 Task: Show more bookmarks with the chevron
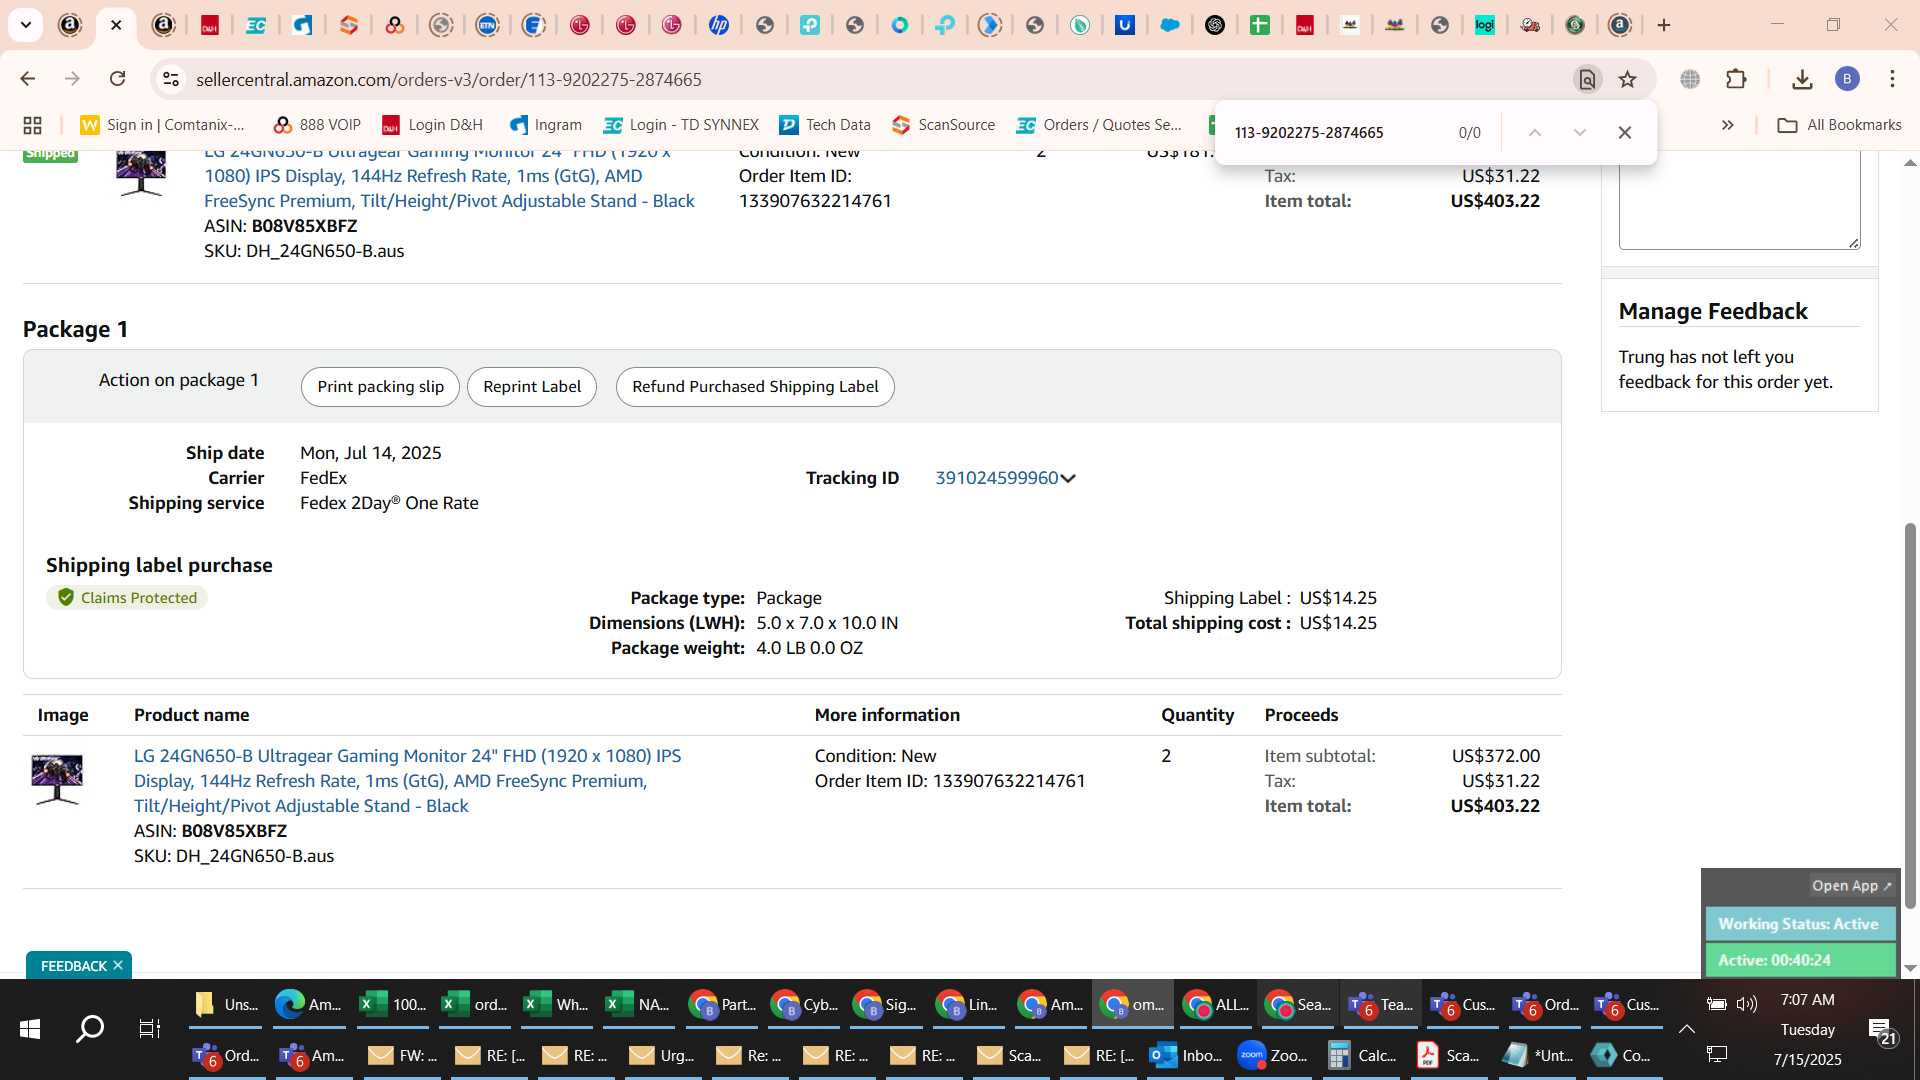pyautogui.click(x=1728, y=125)
